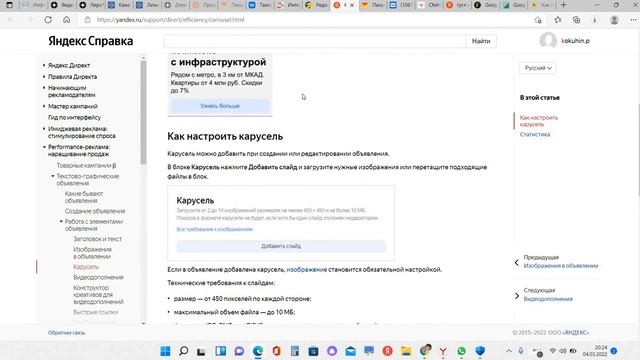Reload the page with the refresh icon
Image resolution: width=640 pixels, height=360 pixels.
coord(48,20)
